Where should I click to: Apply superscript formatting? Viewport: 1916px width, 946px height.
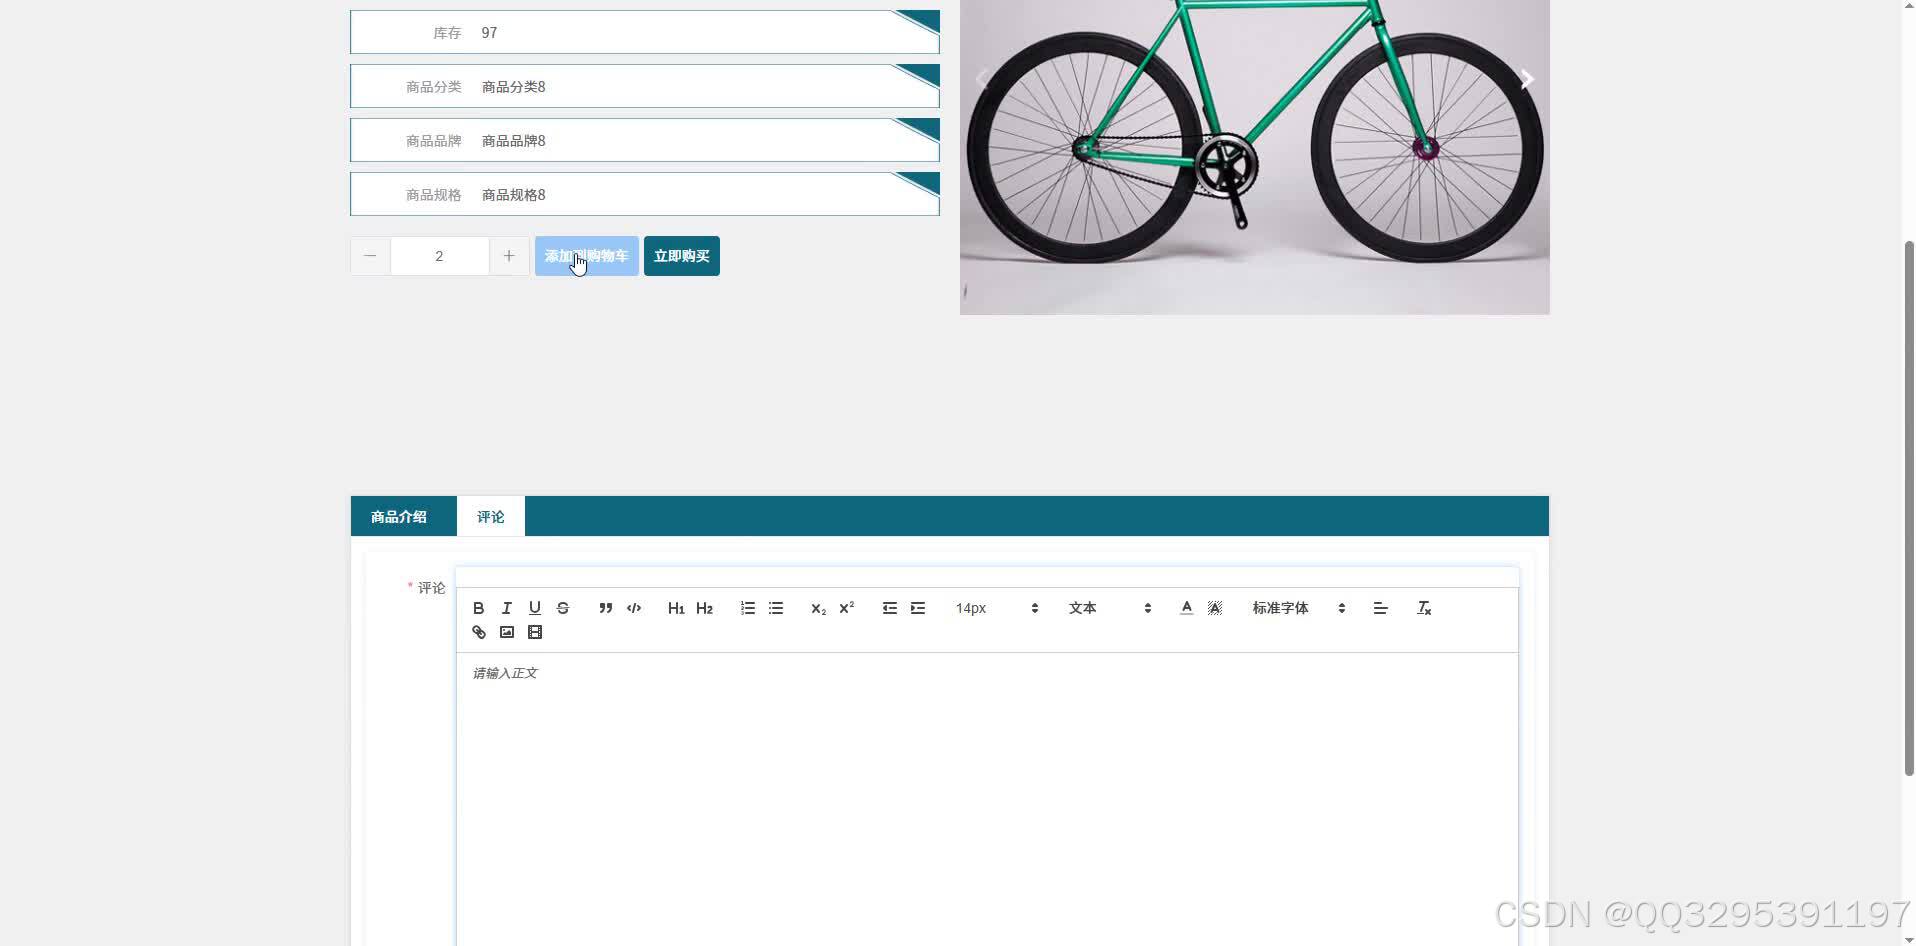pyautogui.click(x=846, y=608)
